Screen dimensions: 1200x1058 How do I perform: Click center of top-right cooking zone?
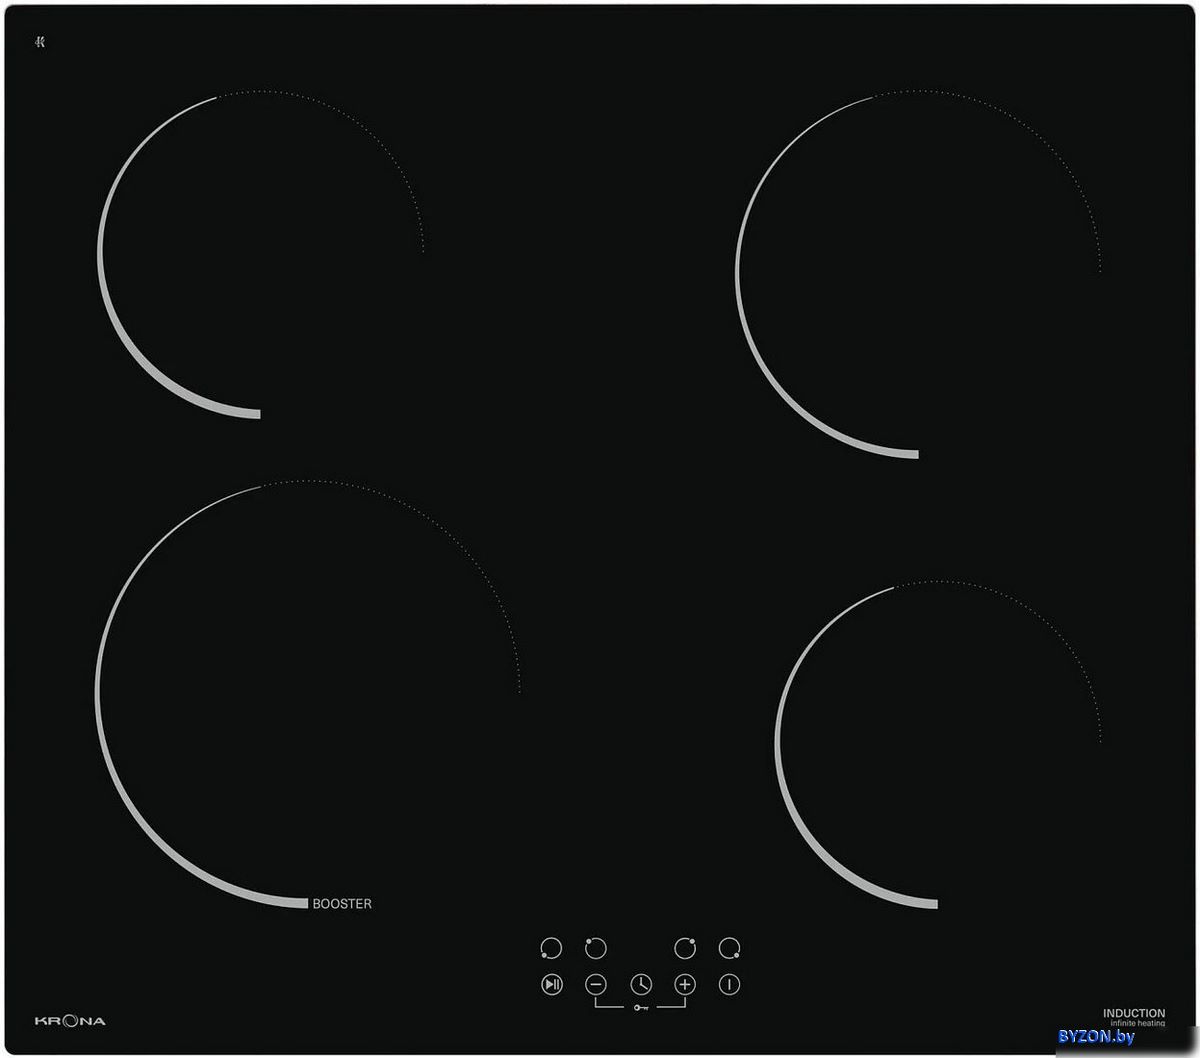point(918,274)
